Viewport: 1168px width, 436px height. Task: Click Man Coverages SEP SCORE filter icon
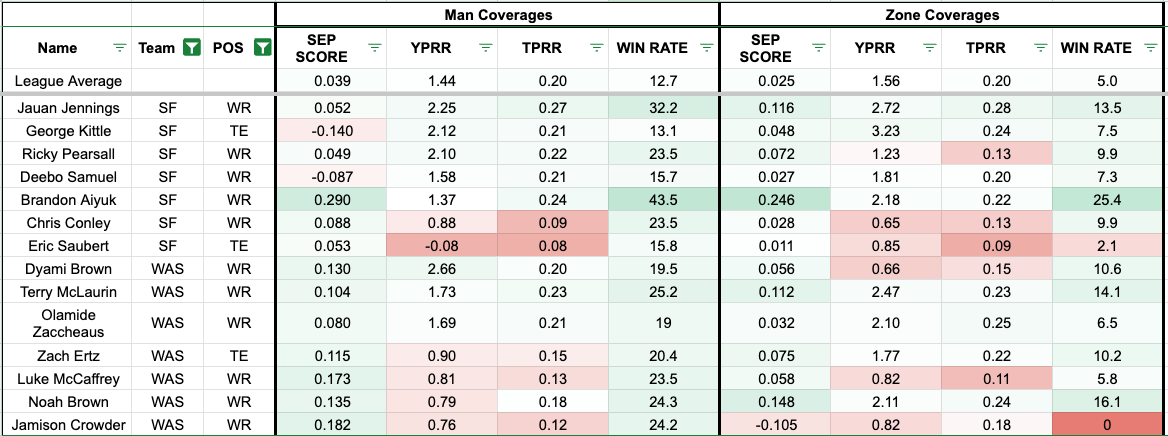coord(375,47)
